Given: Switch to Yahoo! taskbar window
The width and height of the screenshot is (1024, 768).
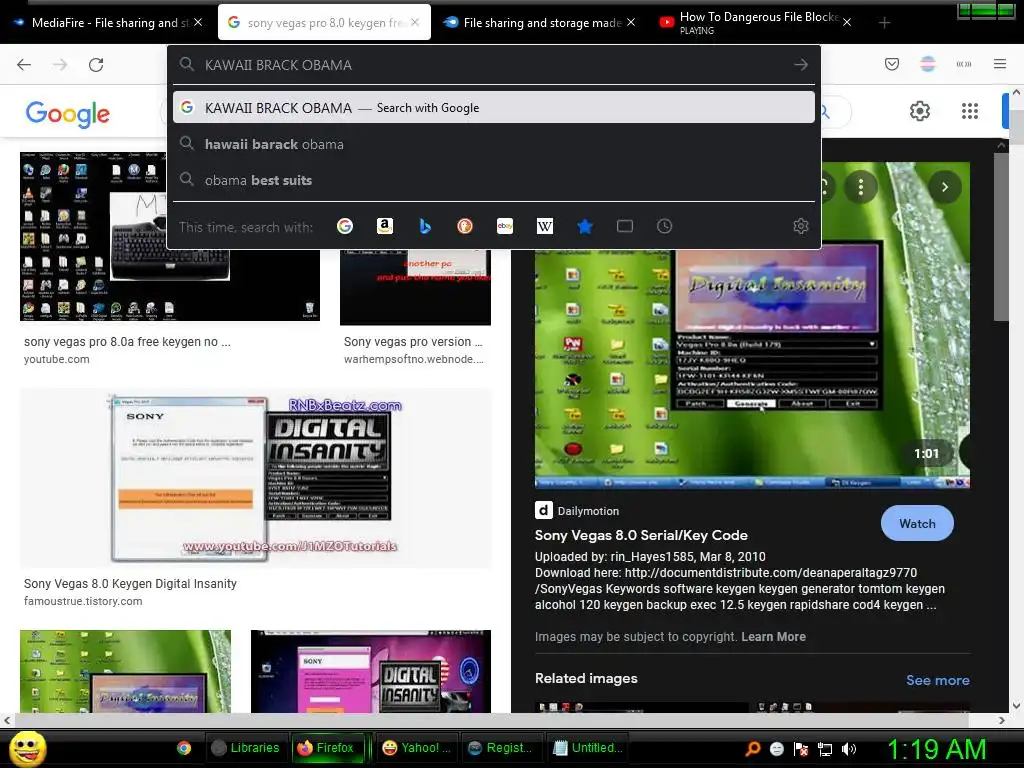Looking at the screenshot, I should click(x=417, y=748).
